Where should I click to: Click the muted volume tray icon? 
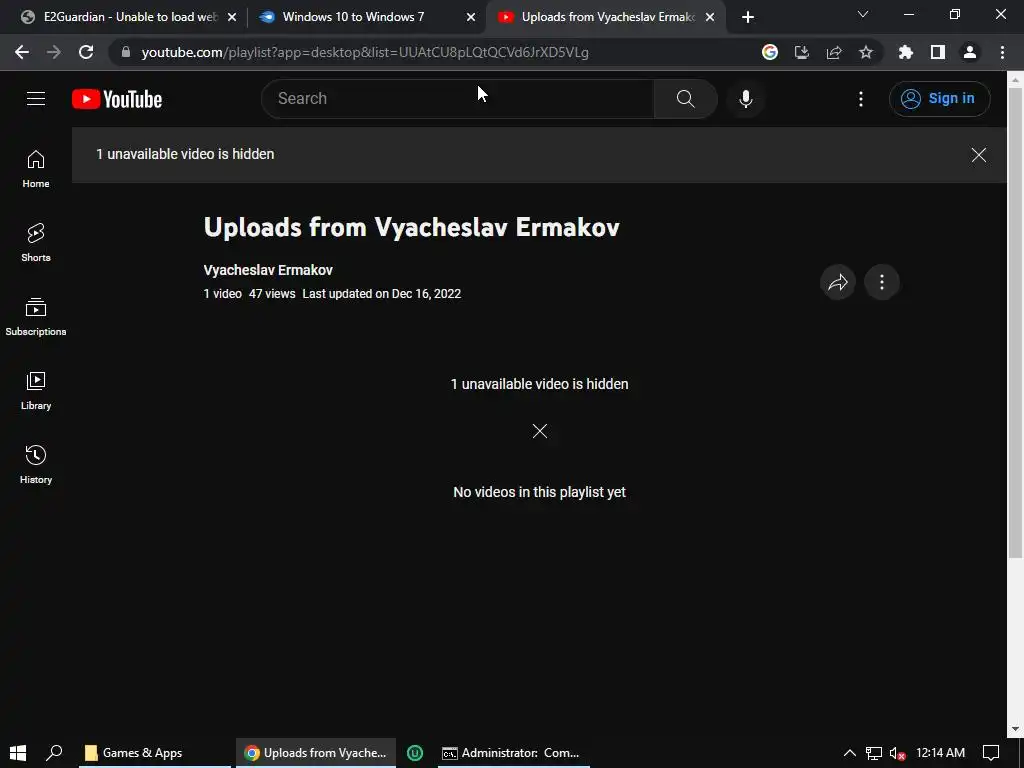pos(897,754)
